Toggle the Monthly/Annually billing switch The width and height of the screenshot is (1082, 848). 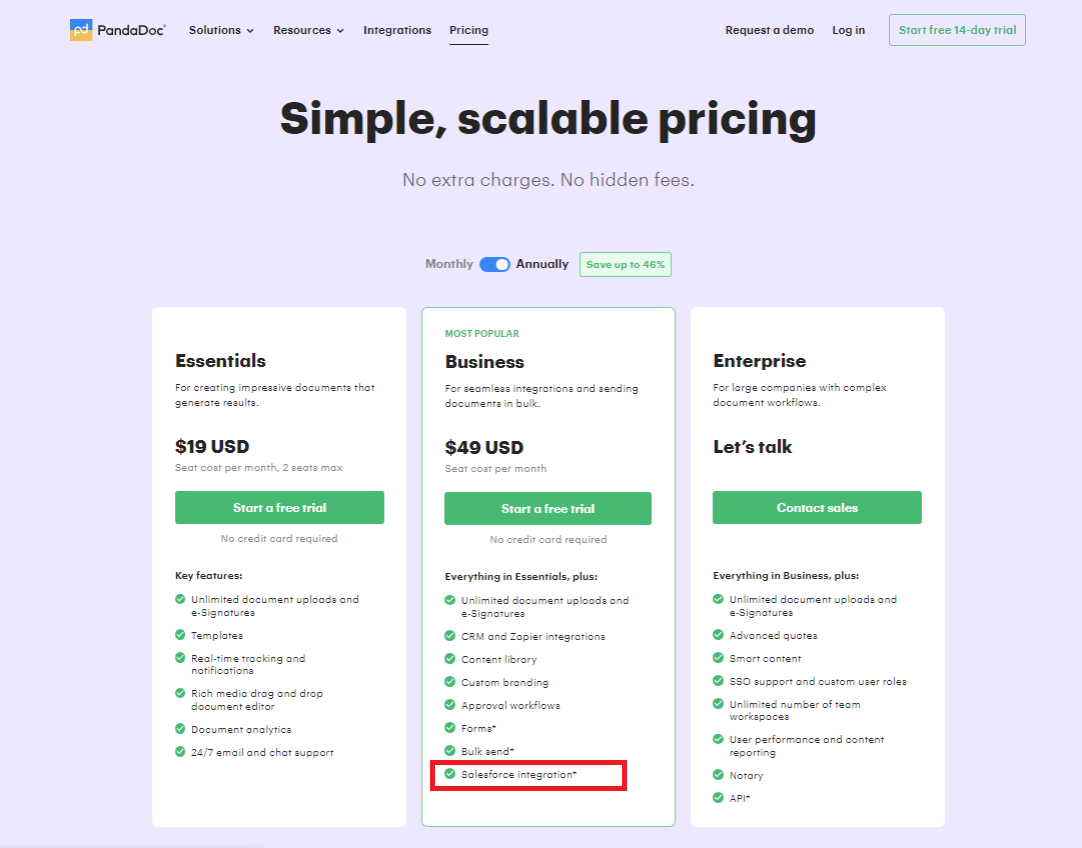tap(495, 264)
